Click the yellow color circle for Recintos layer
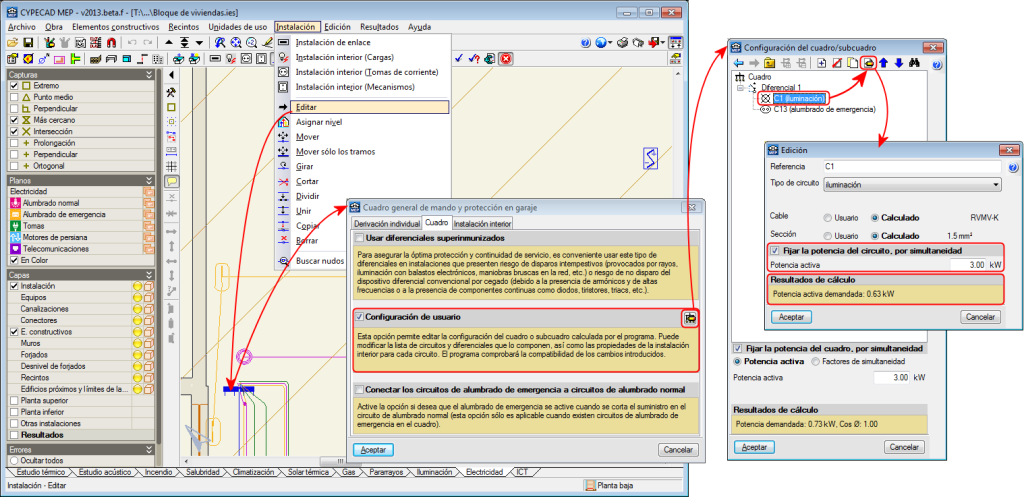1024x497 pixels. tap(137, 377)
